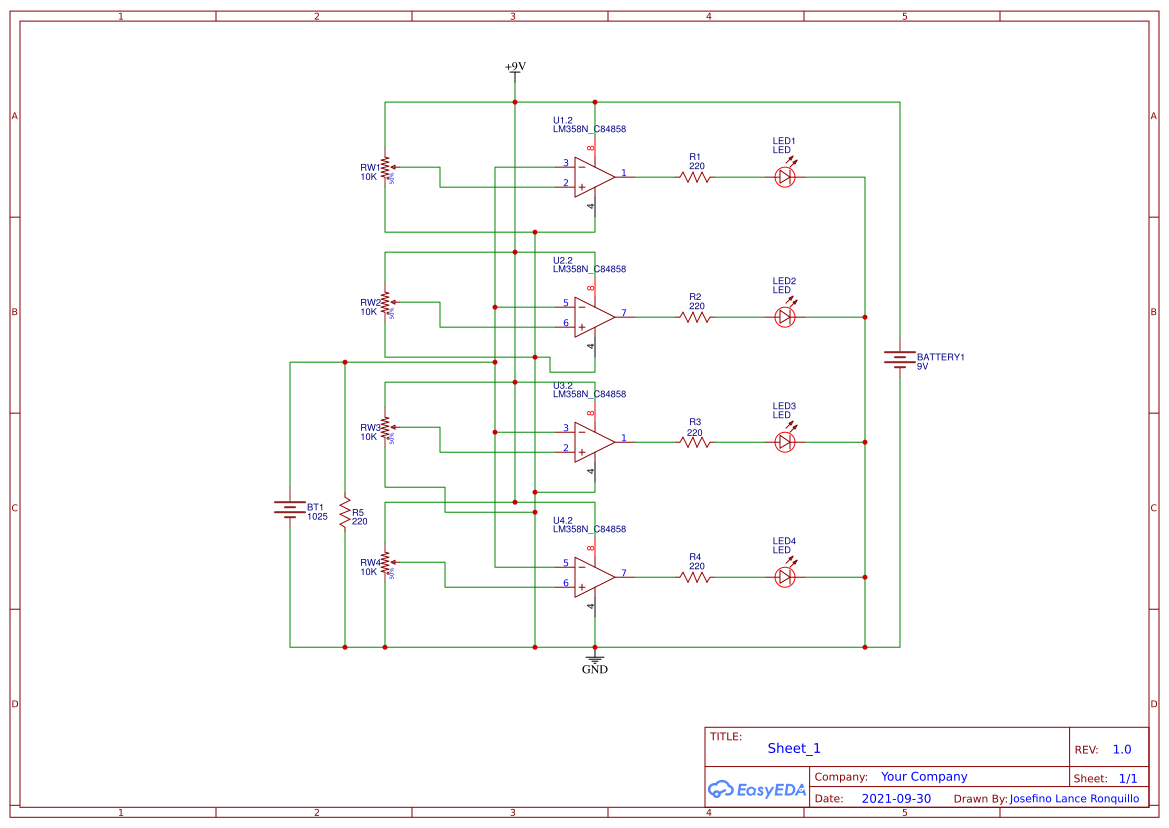Click the Sheet_1 title text
The image size is (1169, 828).
click(x=793, y=747)
